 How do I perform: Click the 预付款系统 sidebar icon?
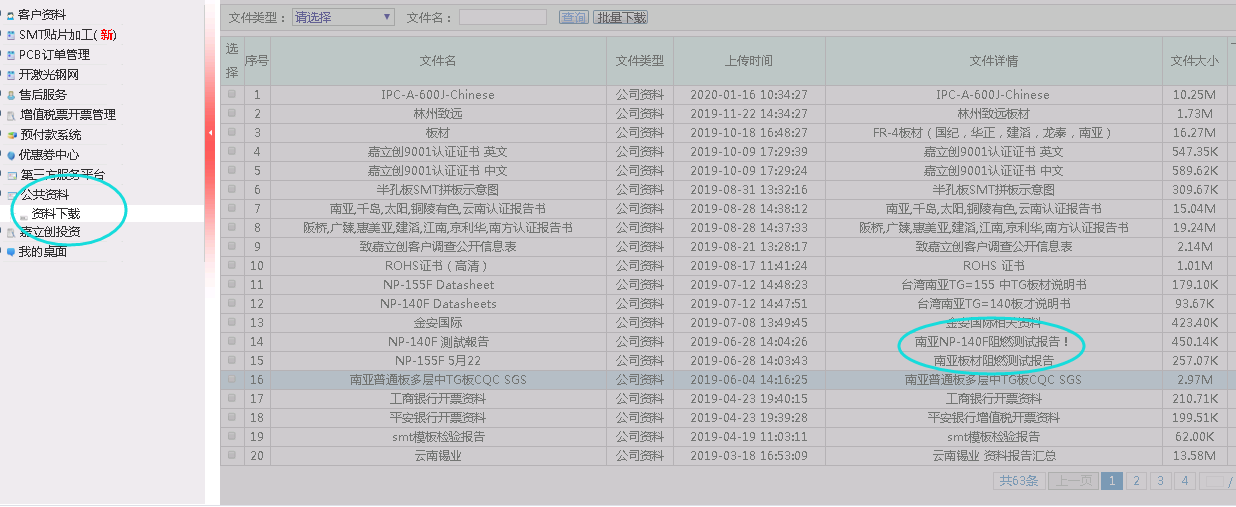pos(11,135)
